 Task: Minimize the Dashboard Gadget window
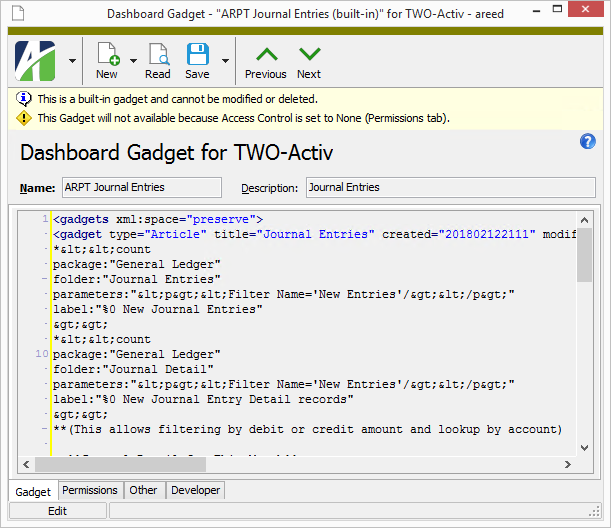[x=537, y=10]
